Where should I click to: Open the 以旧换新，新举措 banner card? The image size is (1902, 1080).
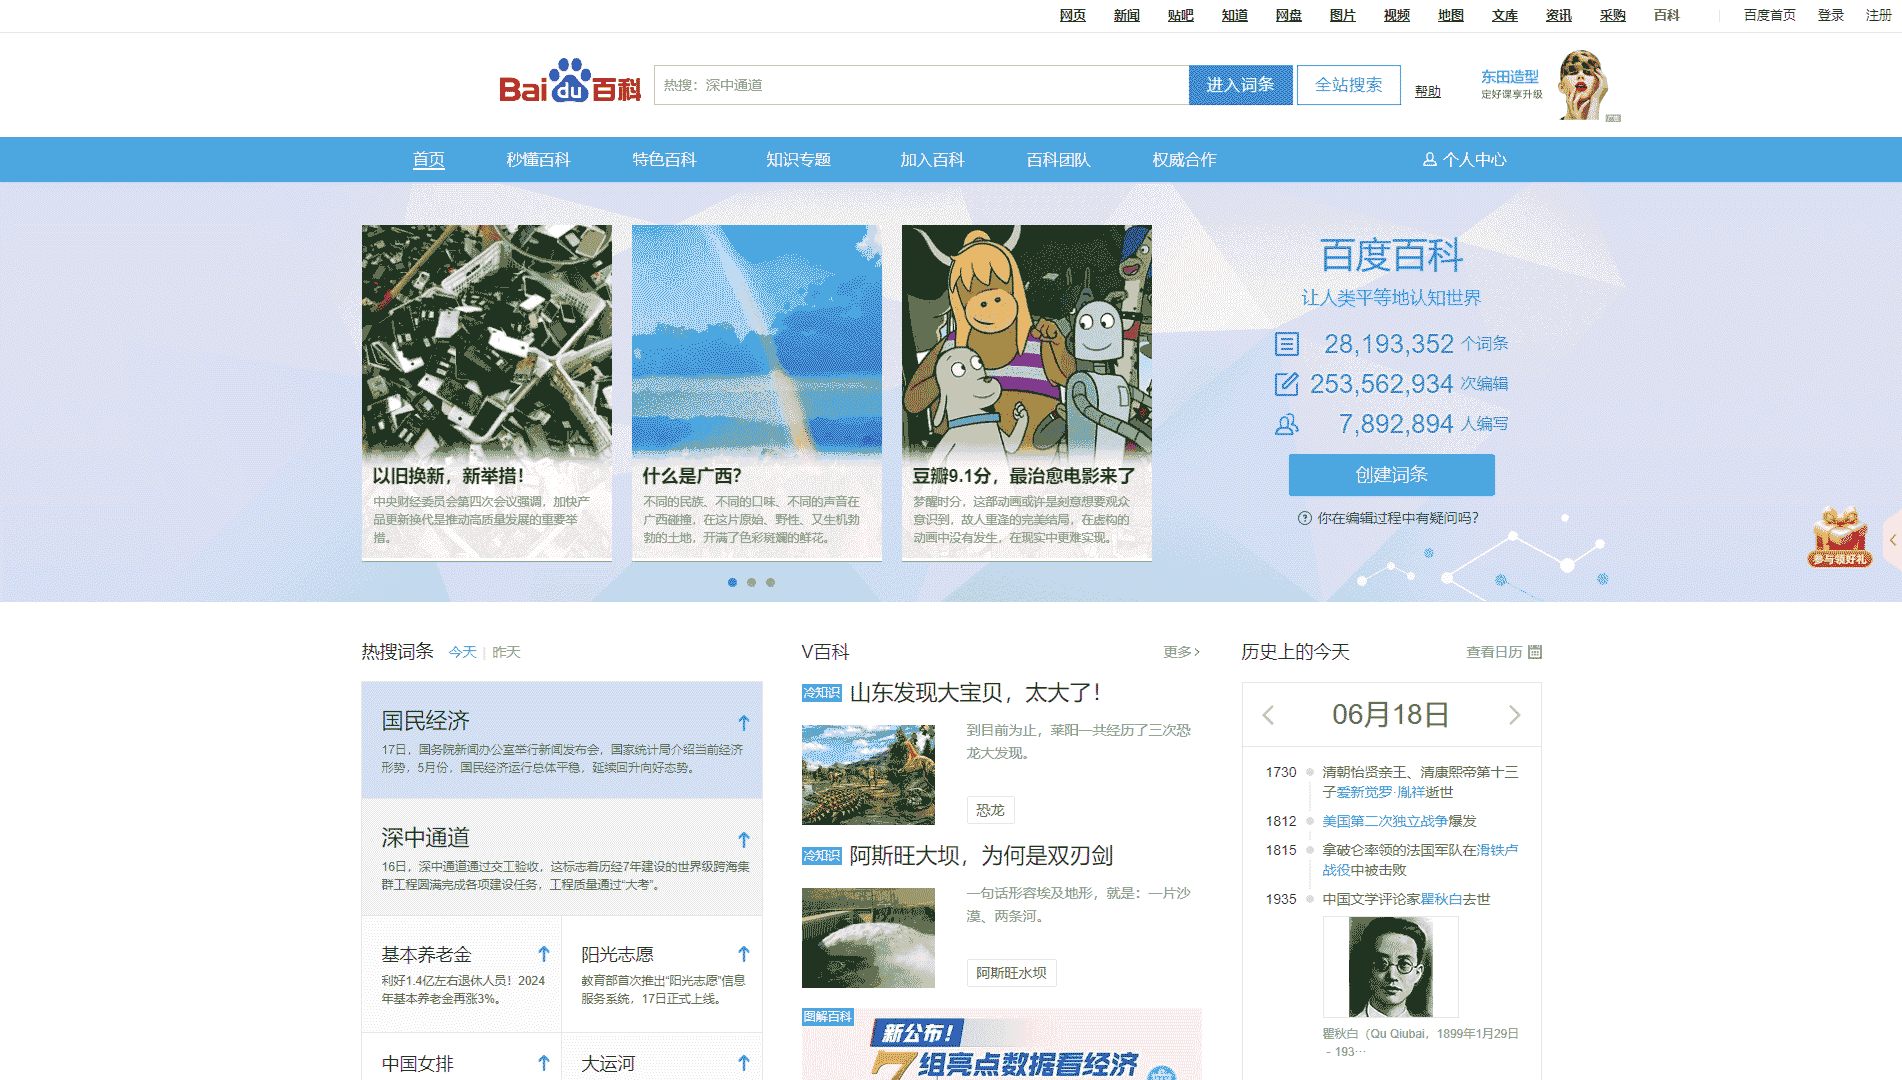tap(487, 392)
